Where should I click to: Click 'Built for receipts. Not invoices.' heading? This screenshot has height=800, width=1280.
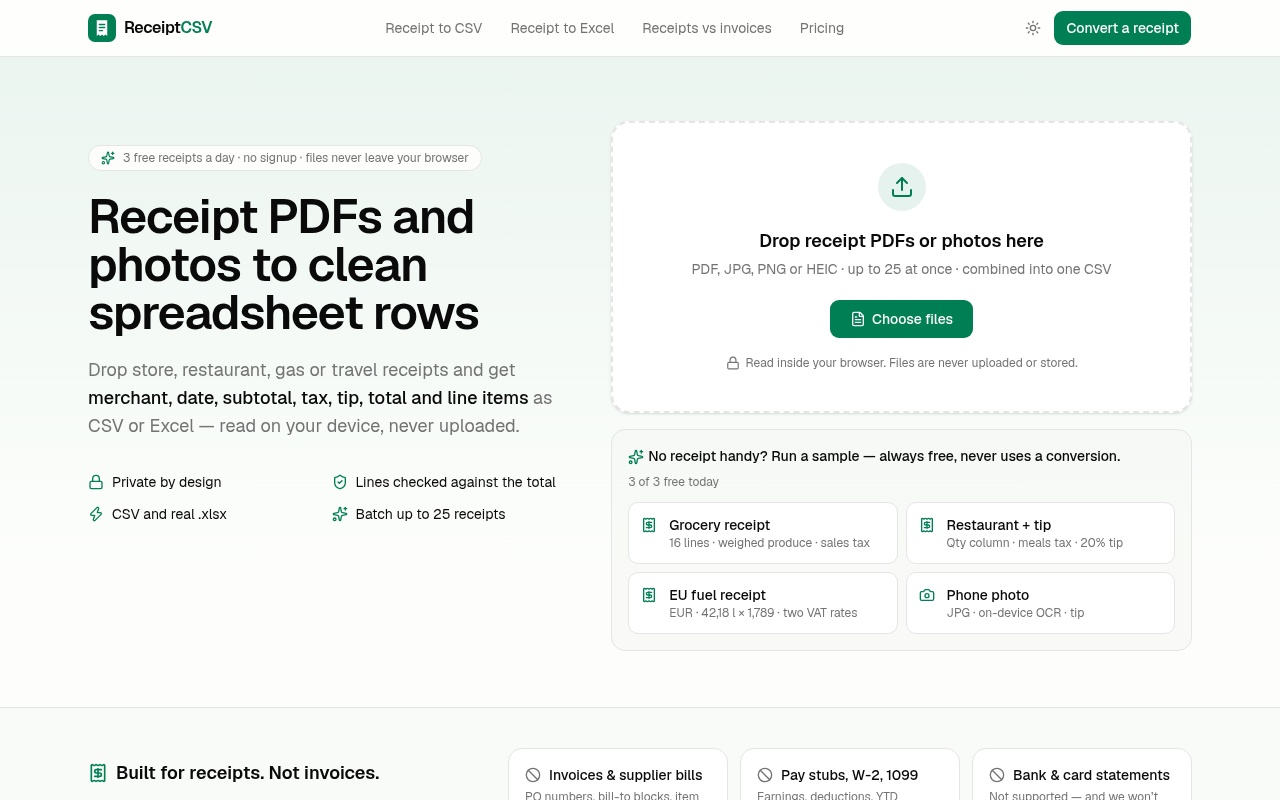coord(248,773)
